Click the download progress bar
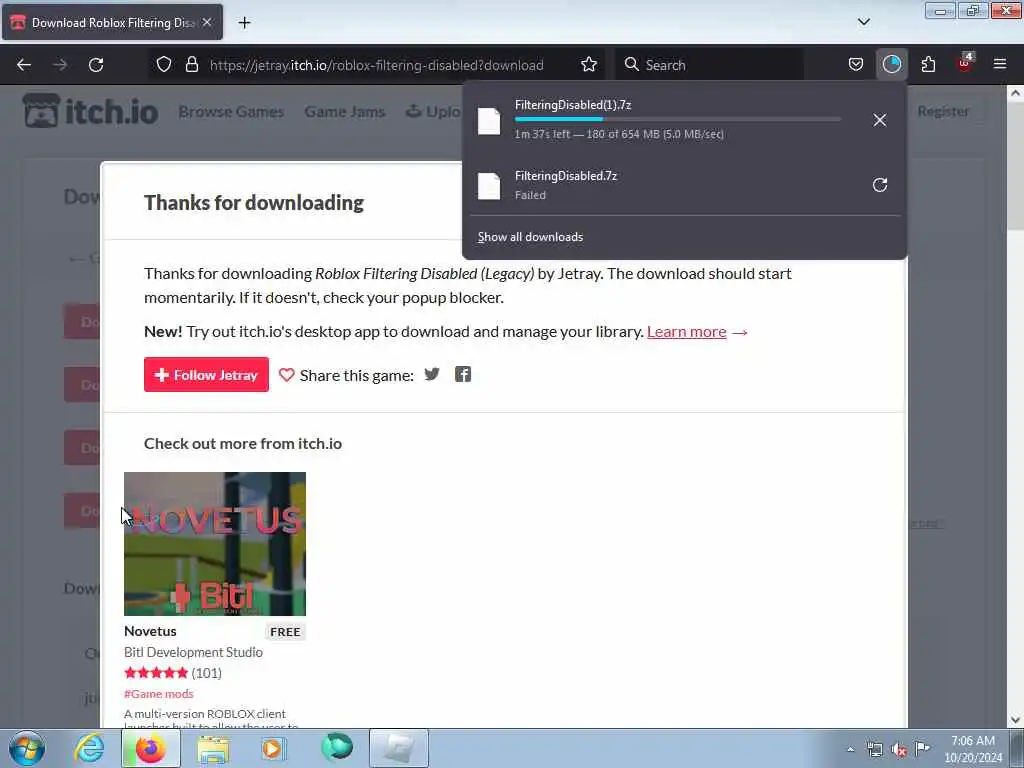 click(677, 120)
